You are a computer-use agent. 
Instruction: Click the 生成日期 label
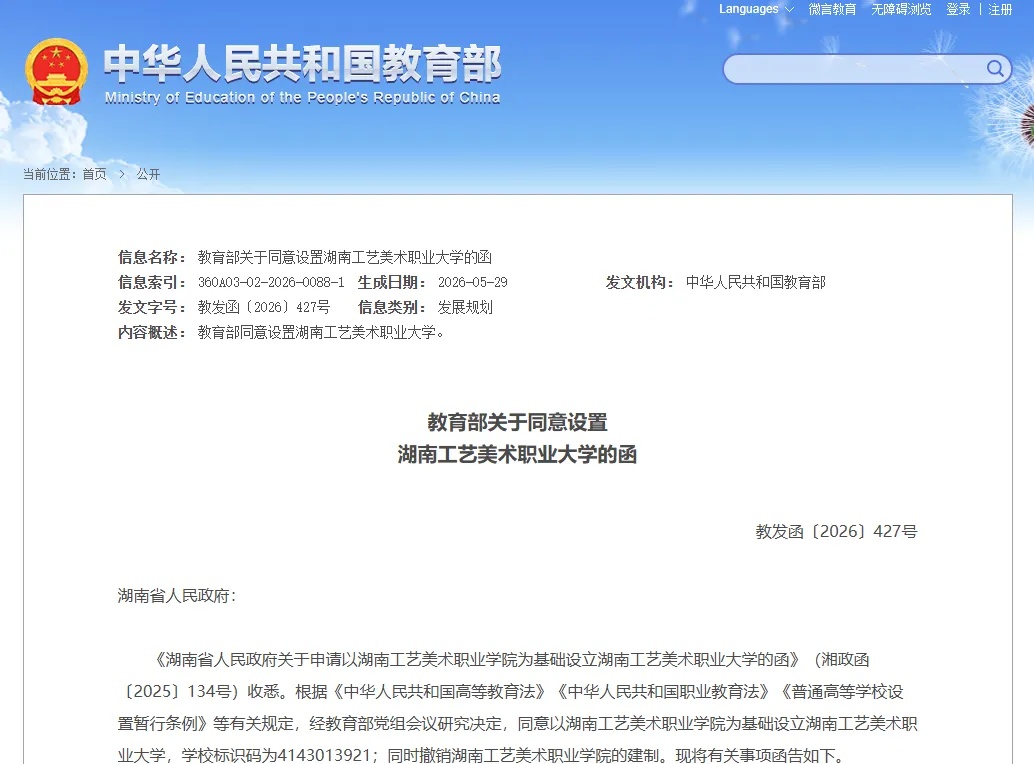click(392, 282)
